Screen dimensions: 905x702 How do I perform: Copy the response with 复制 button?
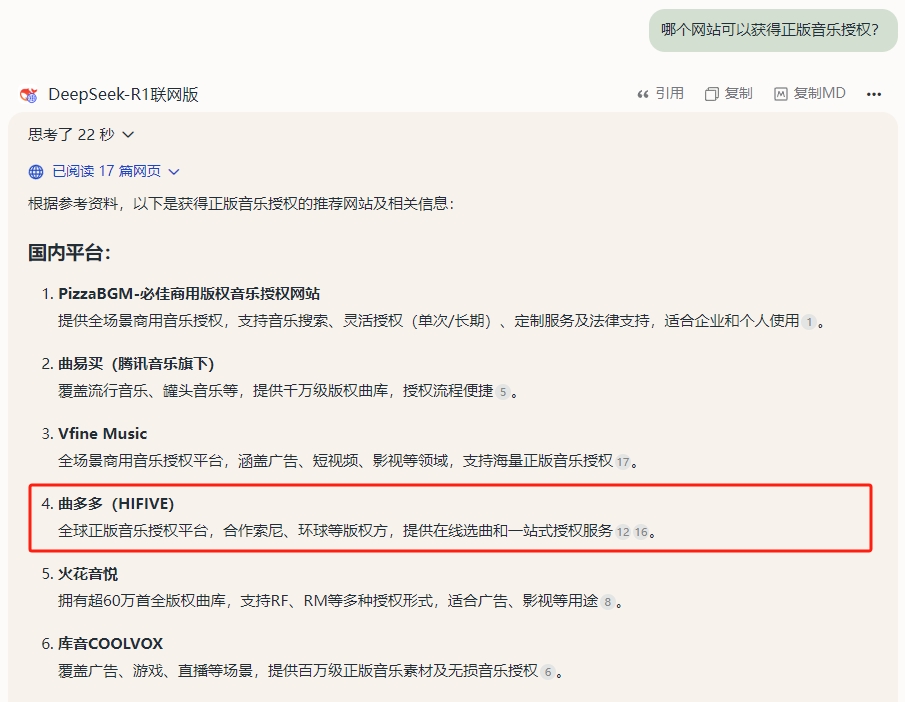point(728,94)
